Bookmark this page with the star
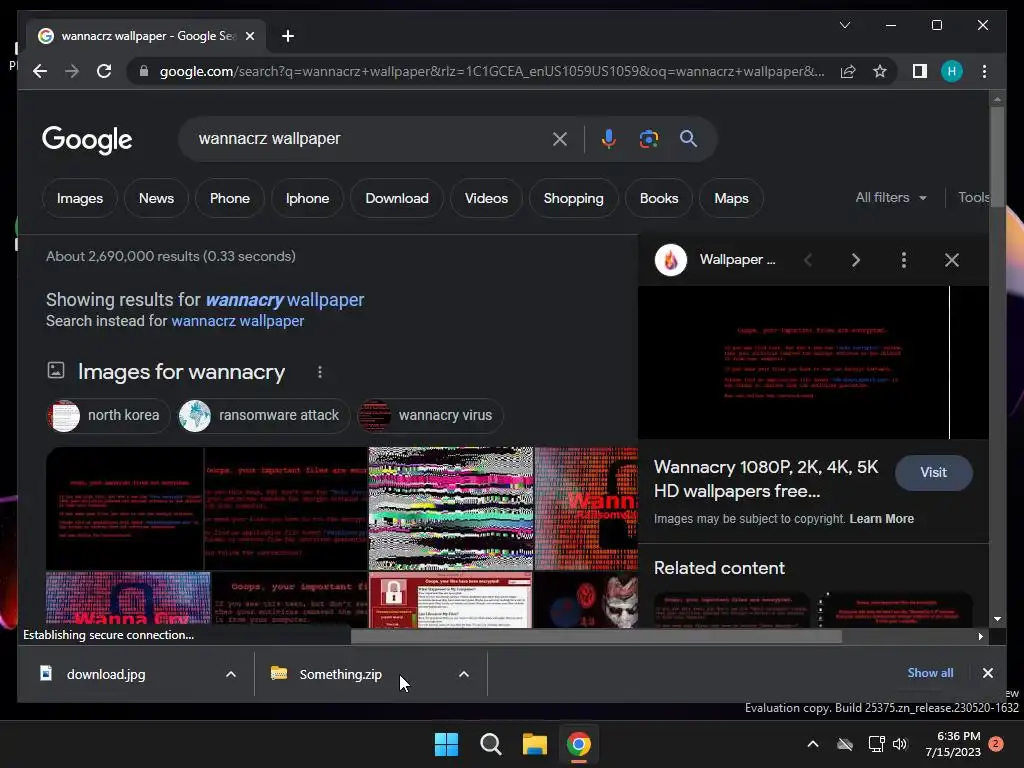Viewport: 1024px width, 768px height. (880, 71)
